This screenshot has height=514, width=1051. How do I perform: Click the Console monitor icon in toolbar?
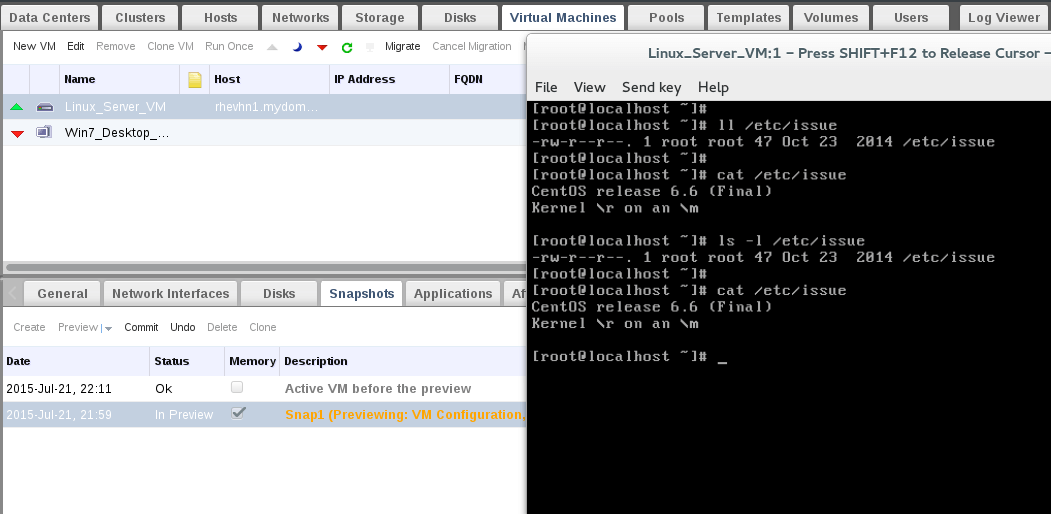[x=370, y=47]
